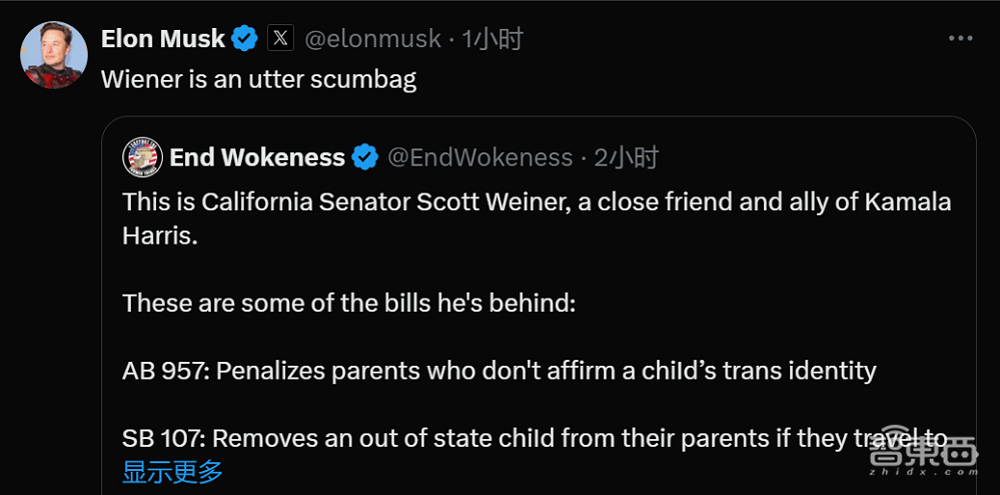Click the 1小时 timestamp on the tweet
Viewport: 1000px width, 495px height.
pyautogui.click(x=493, y=39)
